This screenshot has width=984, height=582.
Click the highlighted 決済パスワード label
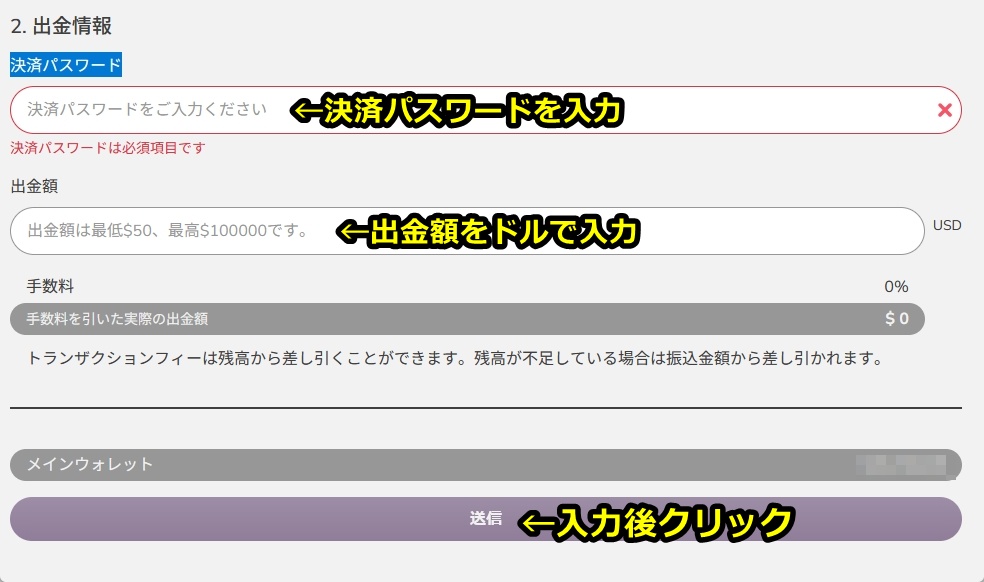(66, 65)
